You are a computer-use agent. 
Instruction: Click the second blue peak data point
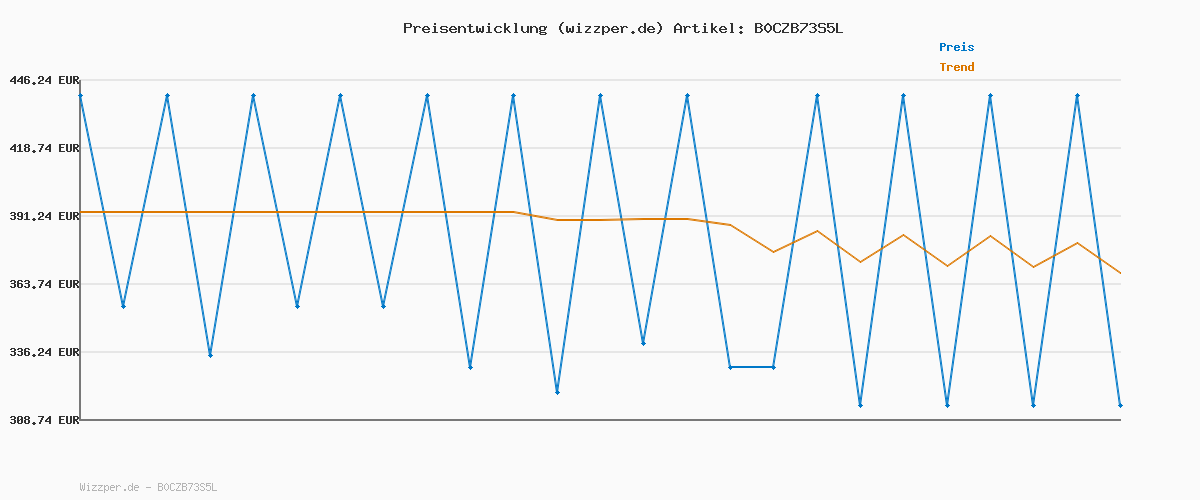point(167,96)
